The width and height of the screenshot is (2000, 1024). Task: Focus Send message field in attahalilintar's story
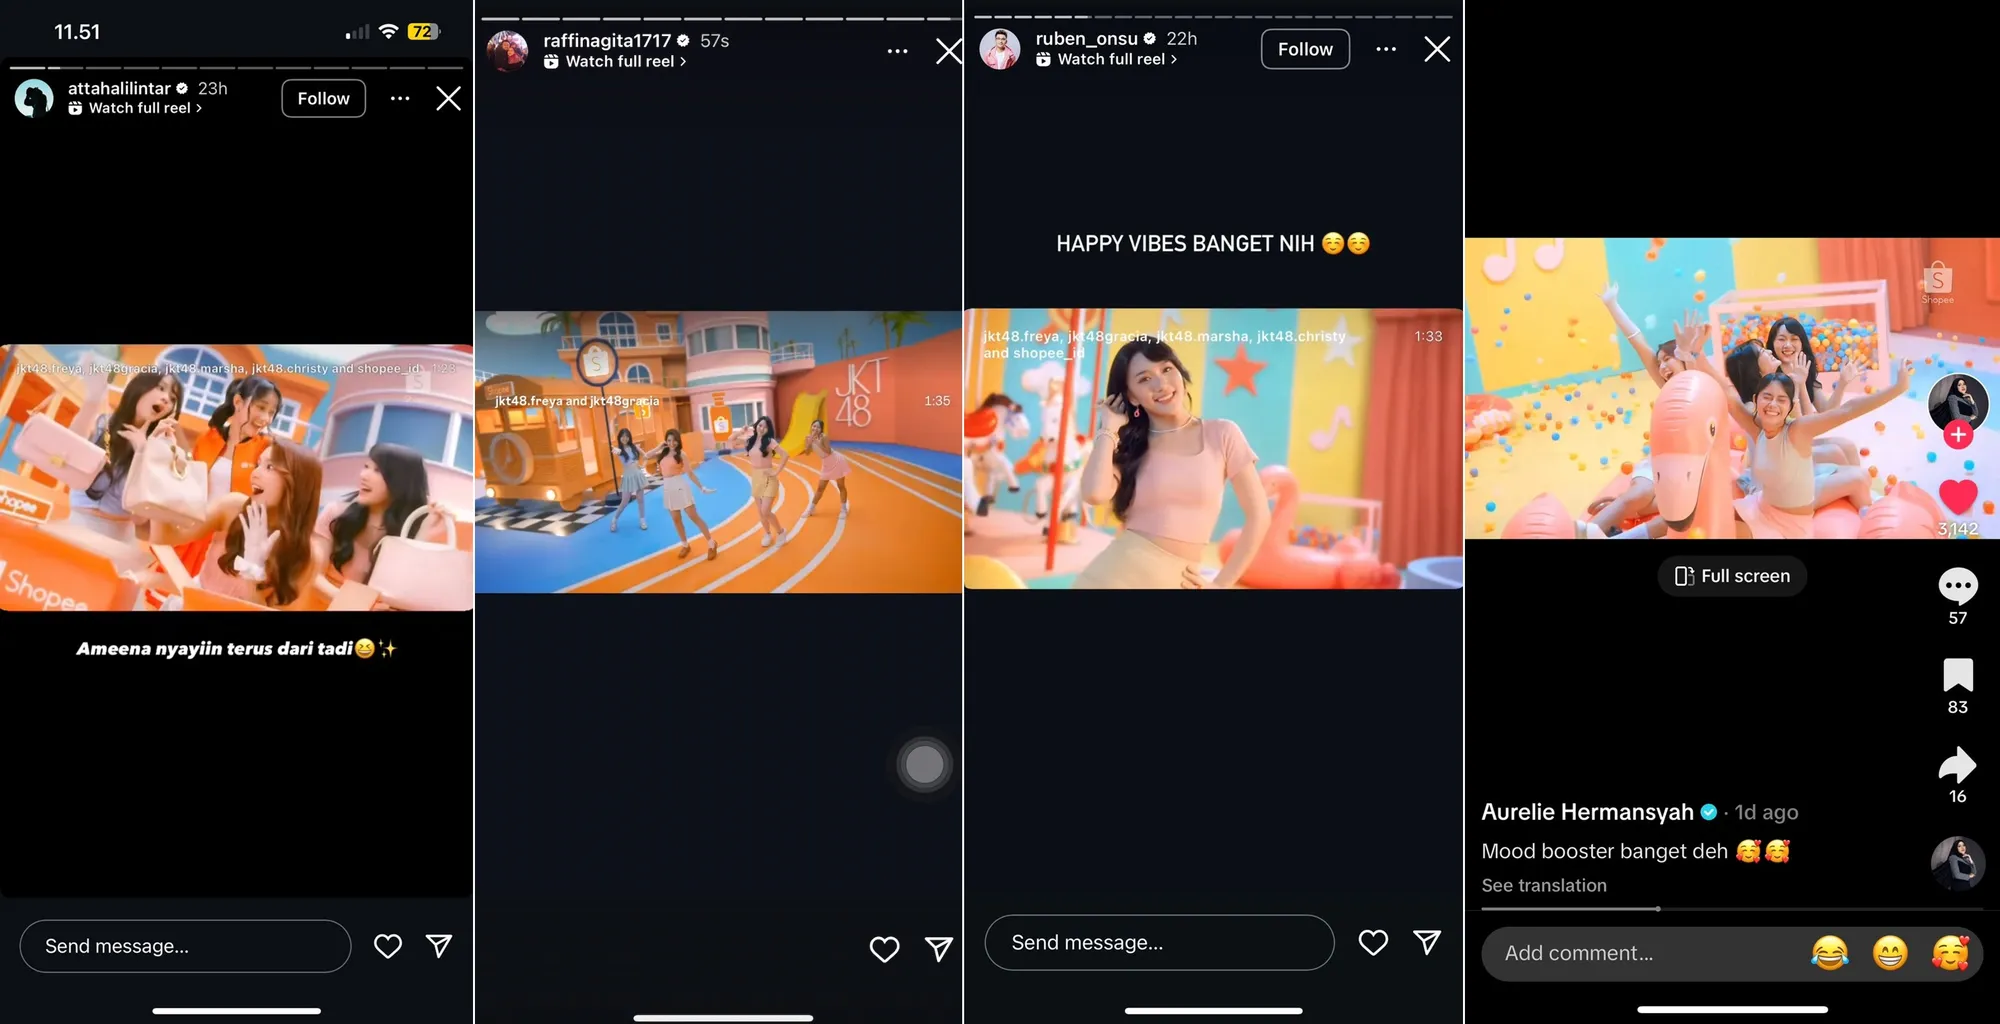click(185, 946)
